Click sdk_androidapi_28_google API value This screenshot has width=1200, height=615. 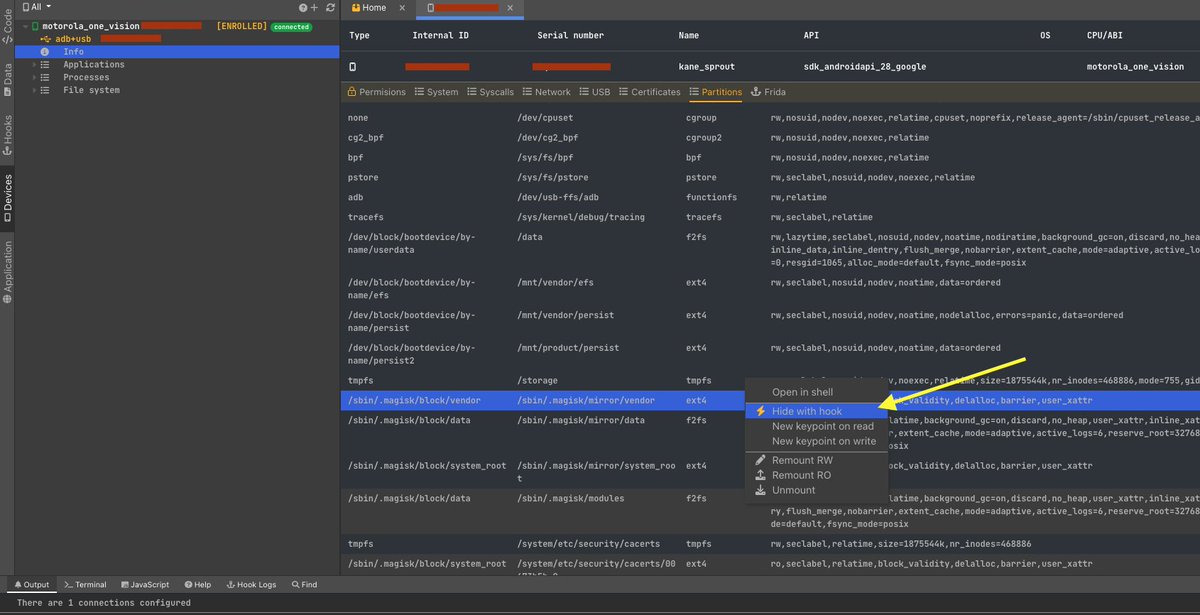(864, 67)
